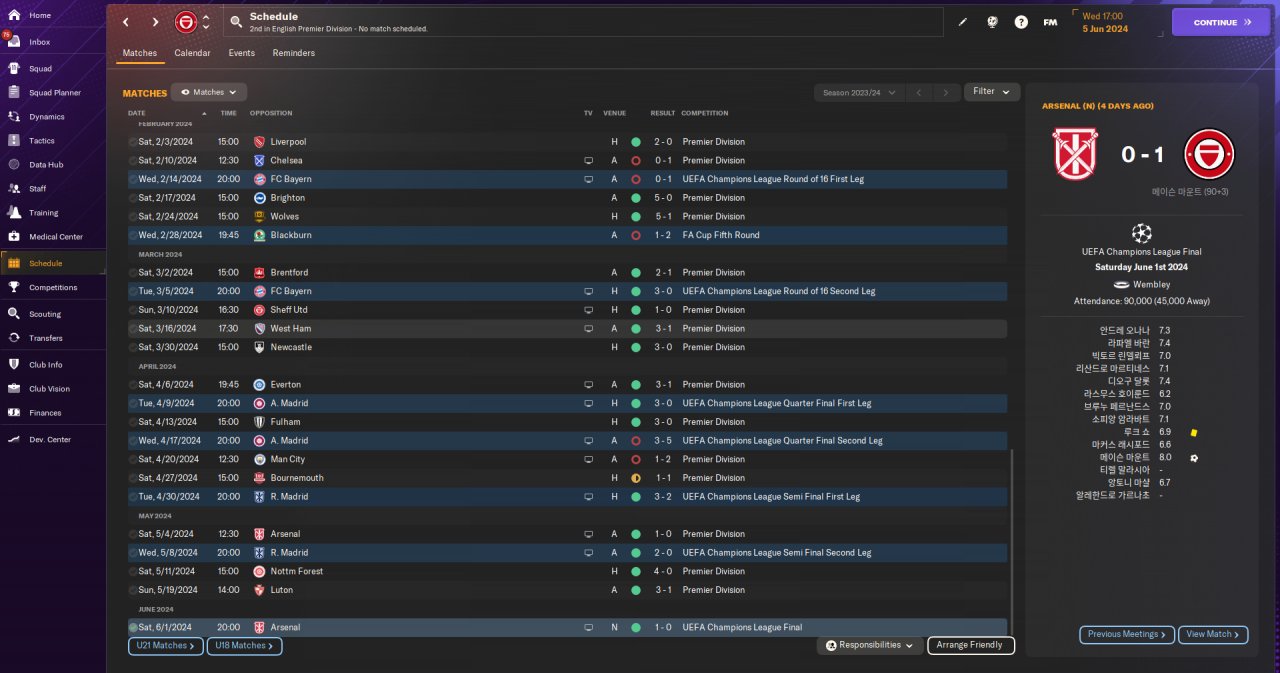Open the Scouting sidebar icon

click(14, 313)
